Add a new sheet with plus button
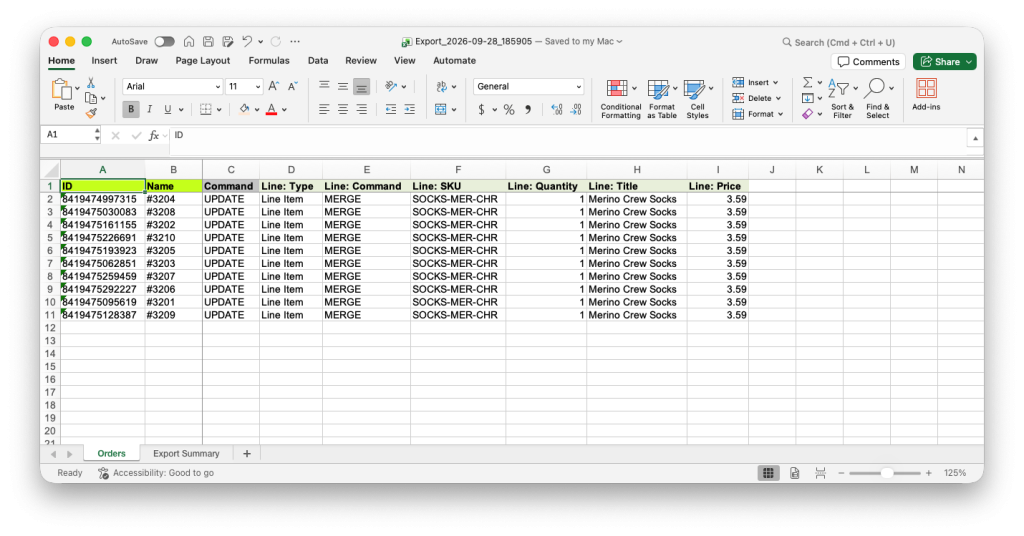This screenshot has height=536, width=1024. pyautogui.click(x=246, y=454)
